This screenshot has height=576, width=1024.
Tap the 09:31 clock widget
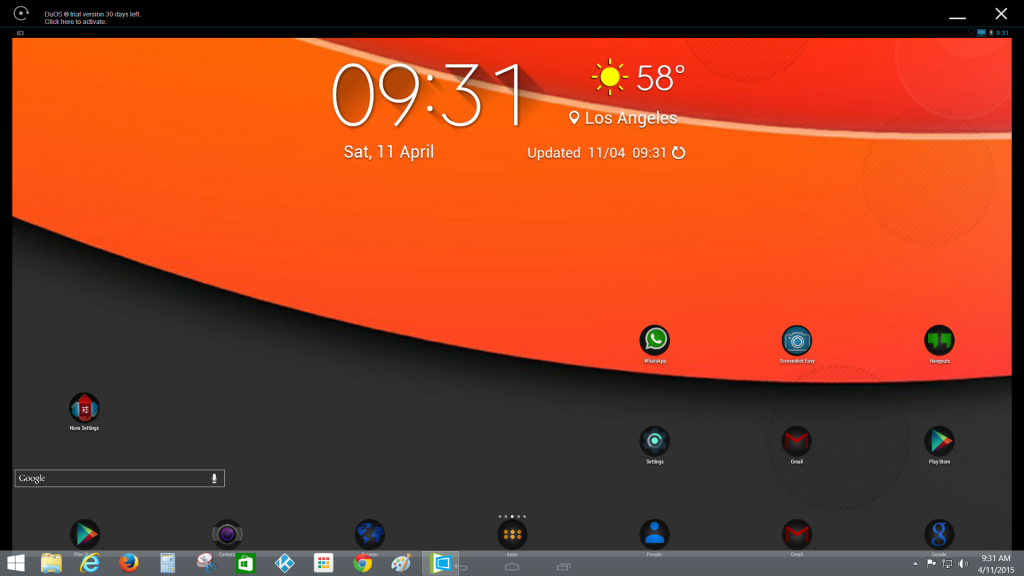[x=428, y=95]
